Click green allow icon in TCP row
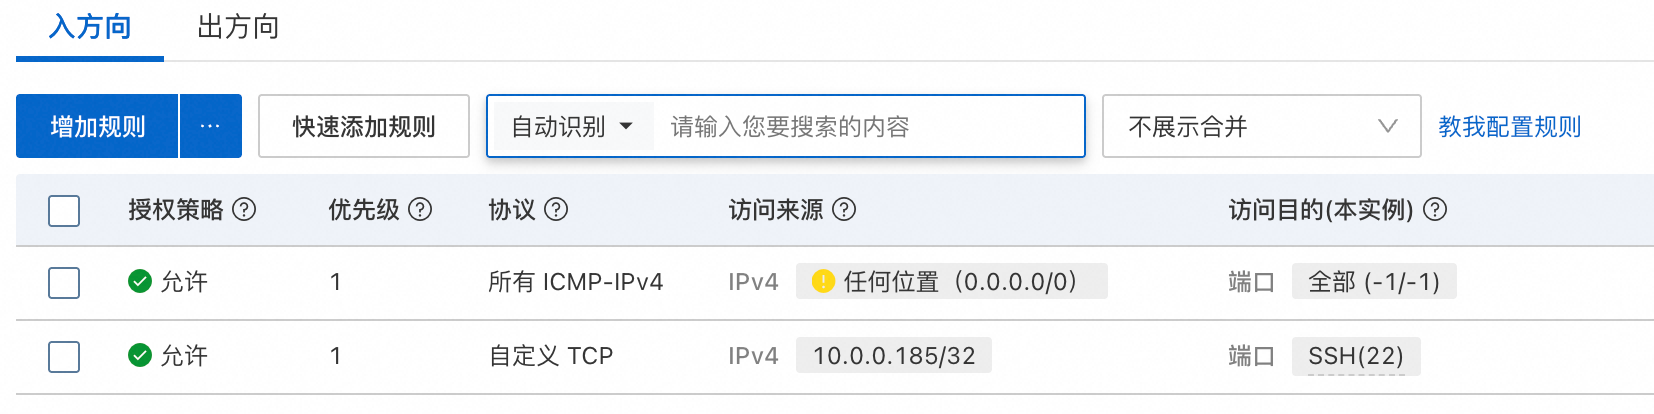1654x414 pixels. coord(140,355)
